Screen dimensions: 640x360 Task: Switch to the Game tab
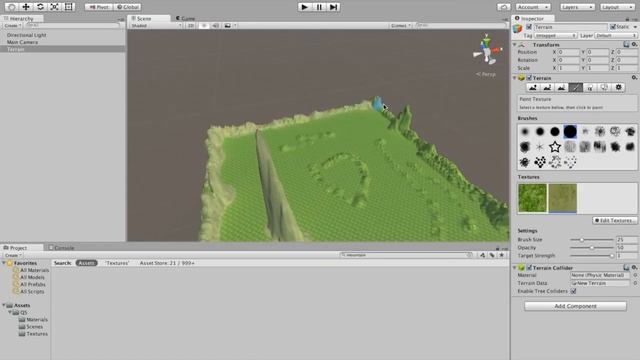[186, 18]
